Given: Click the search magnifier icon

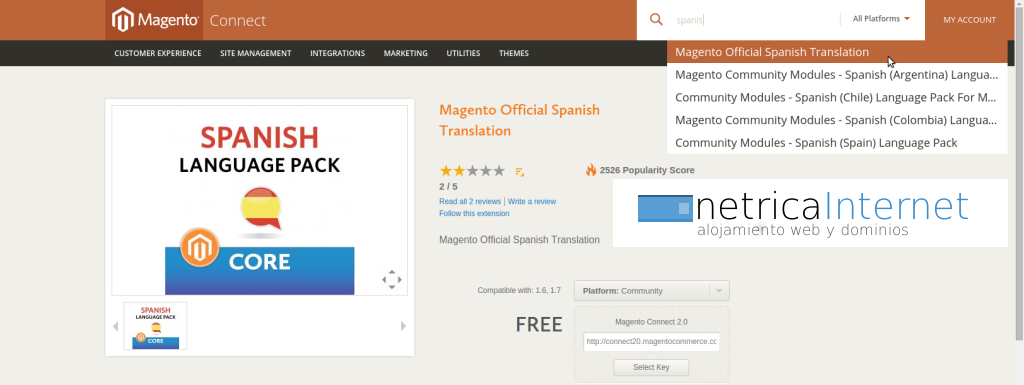Looking at the screenshot, I should pos(656,20).
